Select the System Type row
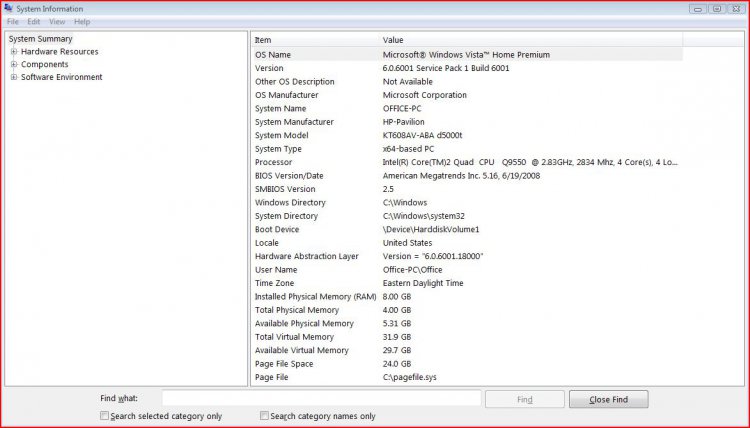 point(467,149)
